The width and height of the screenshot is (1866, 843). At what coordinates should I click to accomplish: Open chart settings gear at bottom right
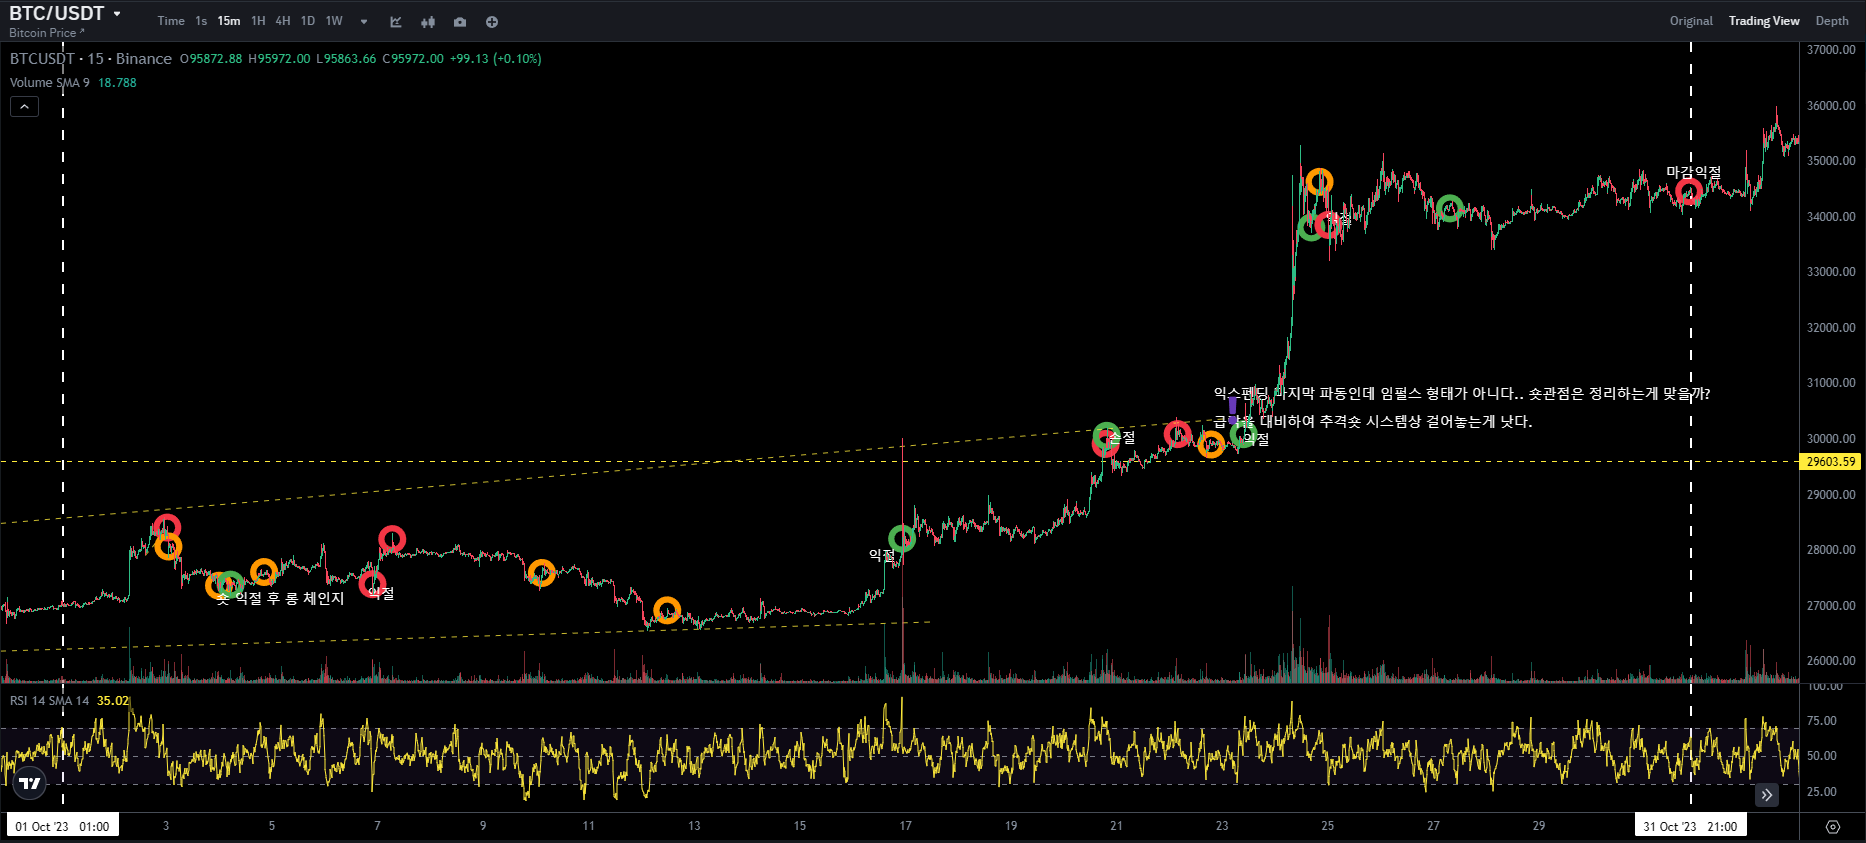(1833, 827)
